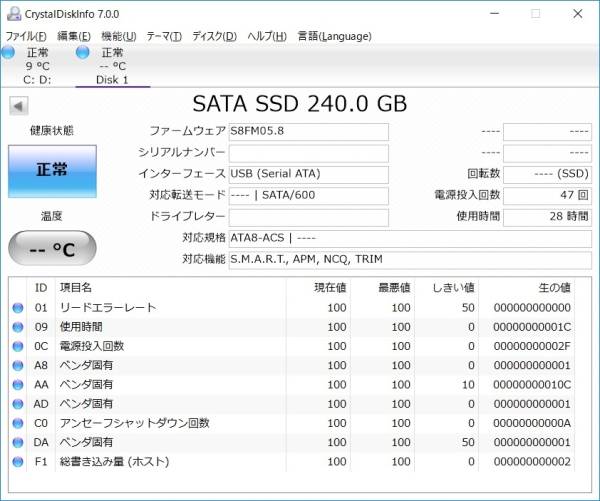The width and height of the screenshot is (600, 501).
Task: Click the rotation rate field ---- (SSD)
Action: pos(547,174)
